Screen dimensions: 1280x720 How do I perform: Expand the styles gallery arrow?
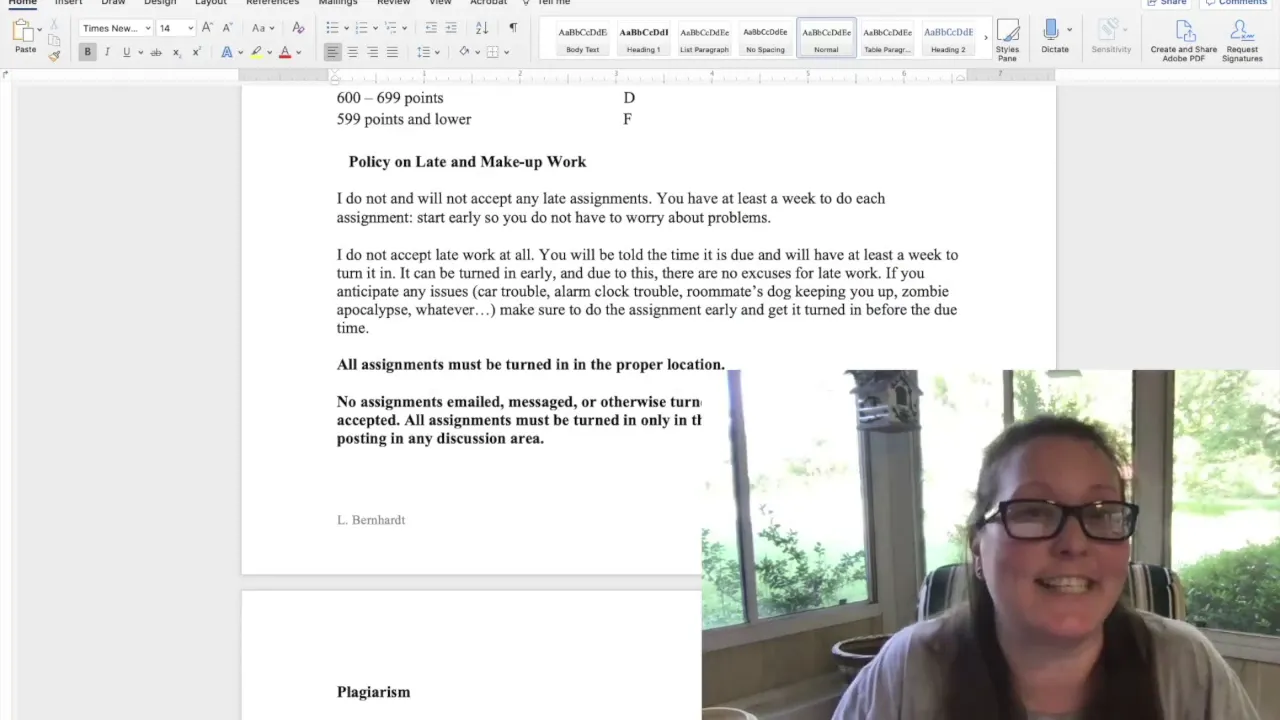tap(985, 39)
